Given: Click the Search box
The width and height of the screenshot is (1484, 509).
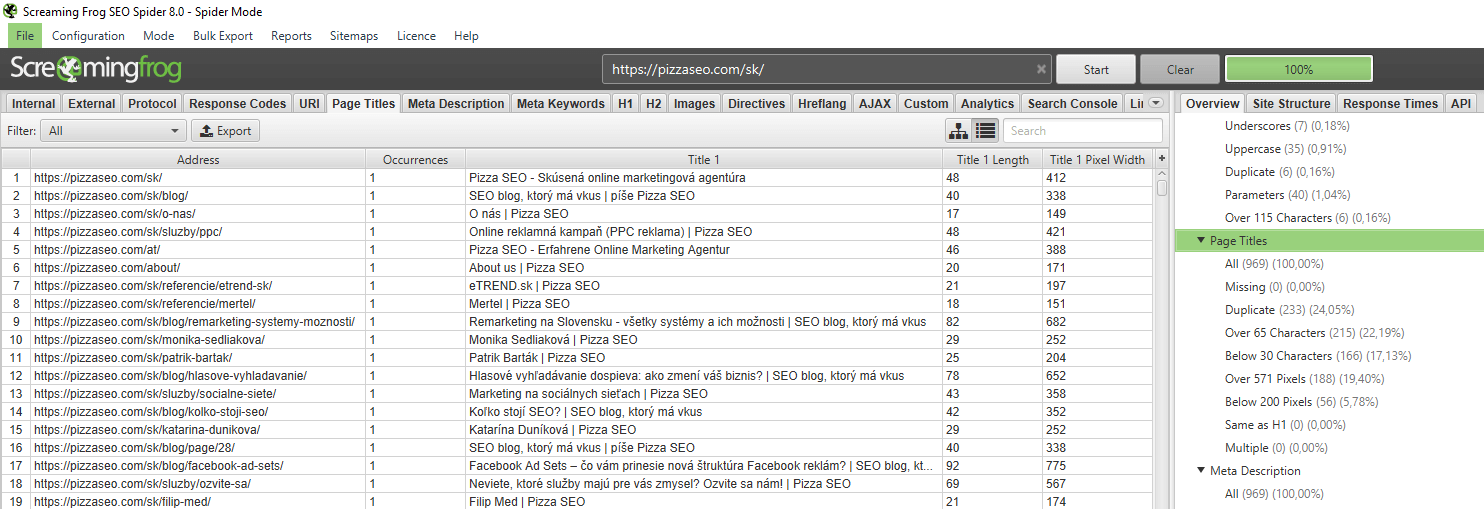Looking at the screenshot, I should (x=1083, y=131).
